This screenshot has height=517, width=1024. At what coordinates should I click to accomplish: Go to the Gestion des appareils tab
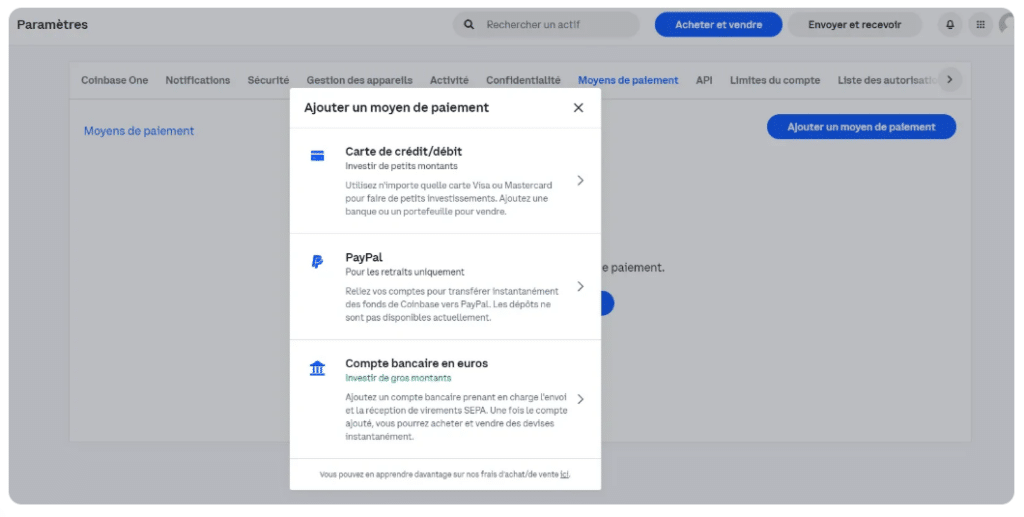tap(359, 80)
